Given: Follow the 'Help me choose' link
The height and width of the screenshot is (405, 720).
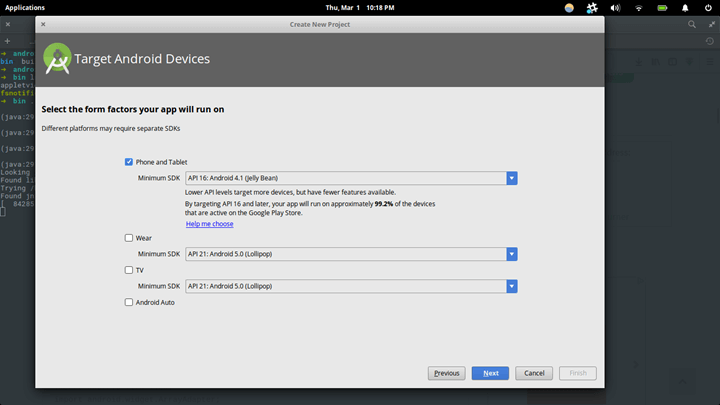Looking at the screenshot, I should [x=209, y=224].
